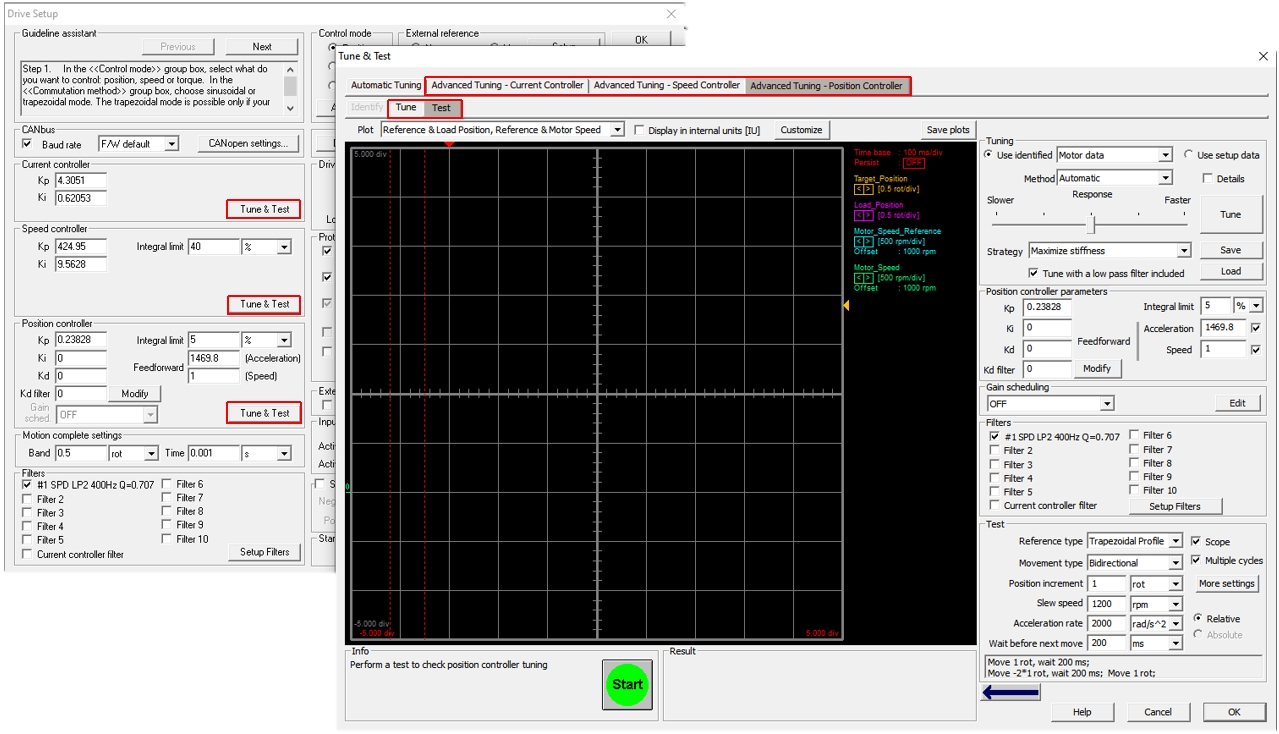
Task: Click Motor_Speed_Reference right scale arrow
Action: point(868,240)
